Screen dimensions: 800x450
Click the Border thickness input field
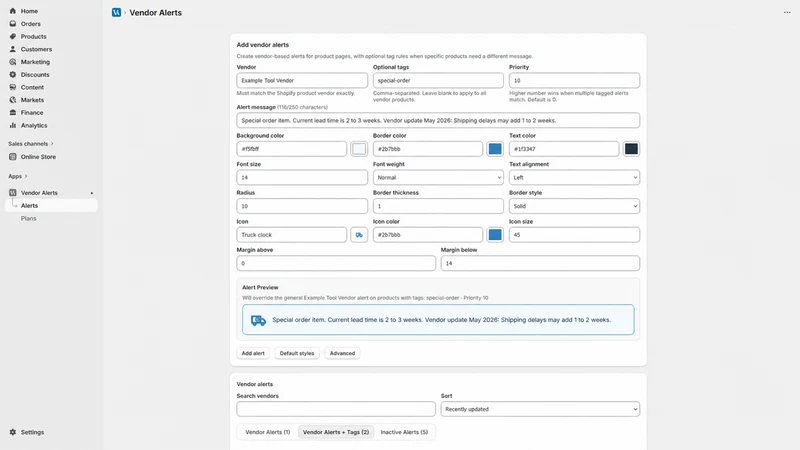[x=438, y=206]
